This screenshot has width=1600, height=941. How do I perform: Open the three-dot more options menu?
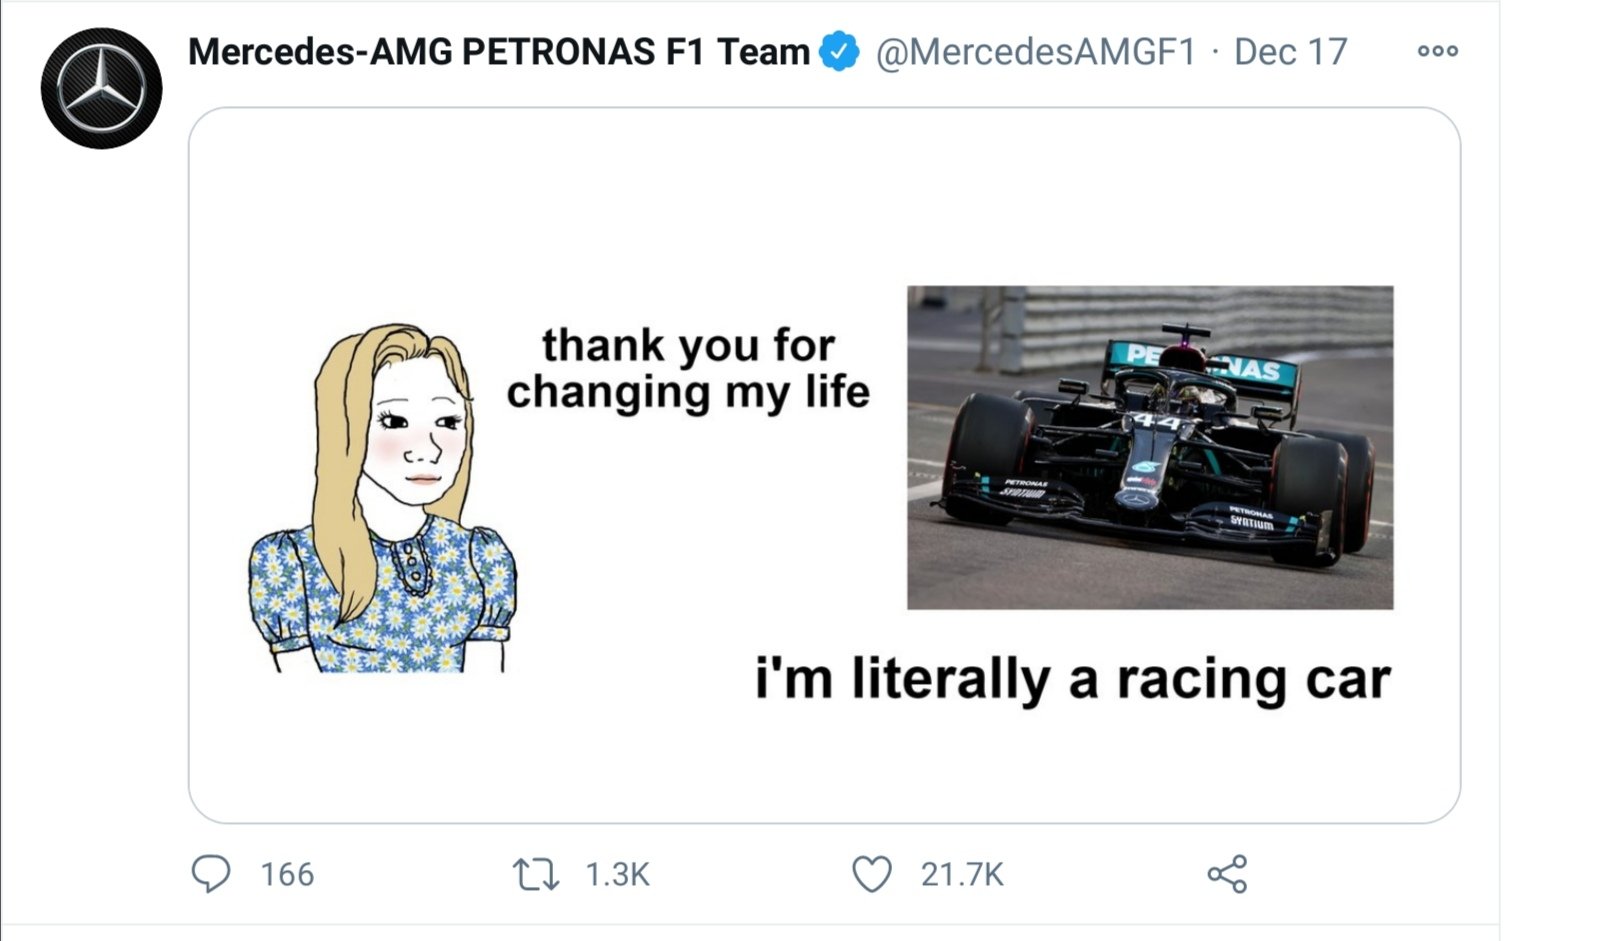[1437, 51]
